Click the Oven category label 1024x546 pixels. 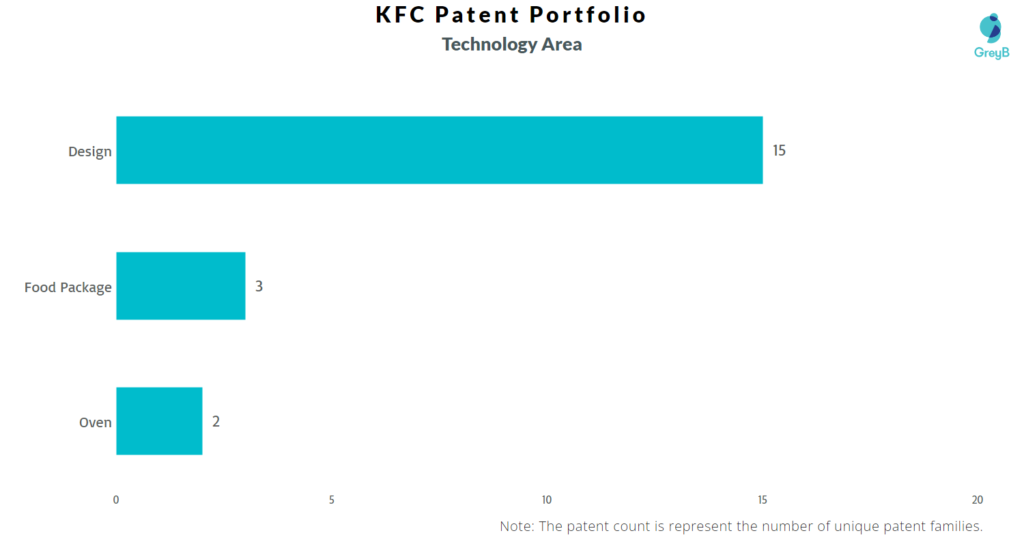[x=95, y=423]
